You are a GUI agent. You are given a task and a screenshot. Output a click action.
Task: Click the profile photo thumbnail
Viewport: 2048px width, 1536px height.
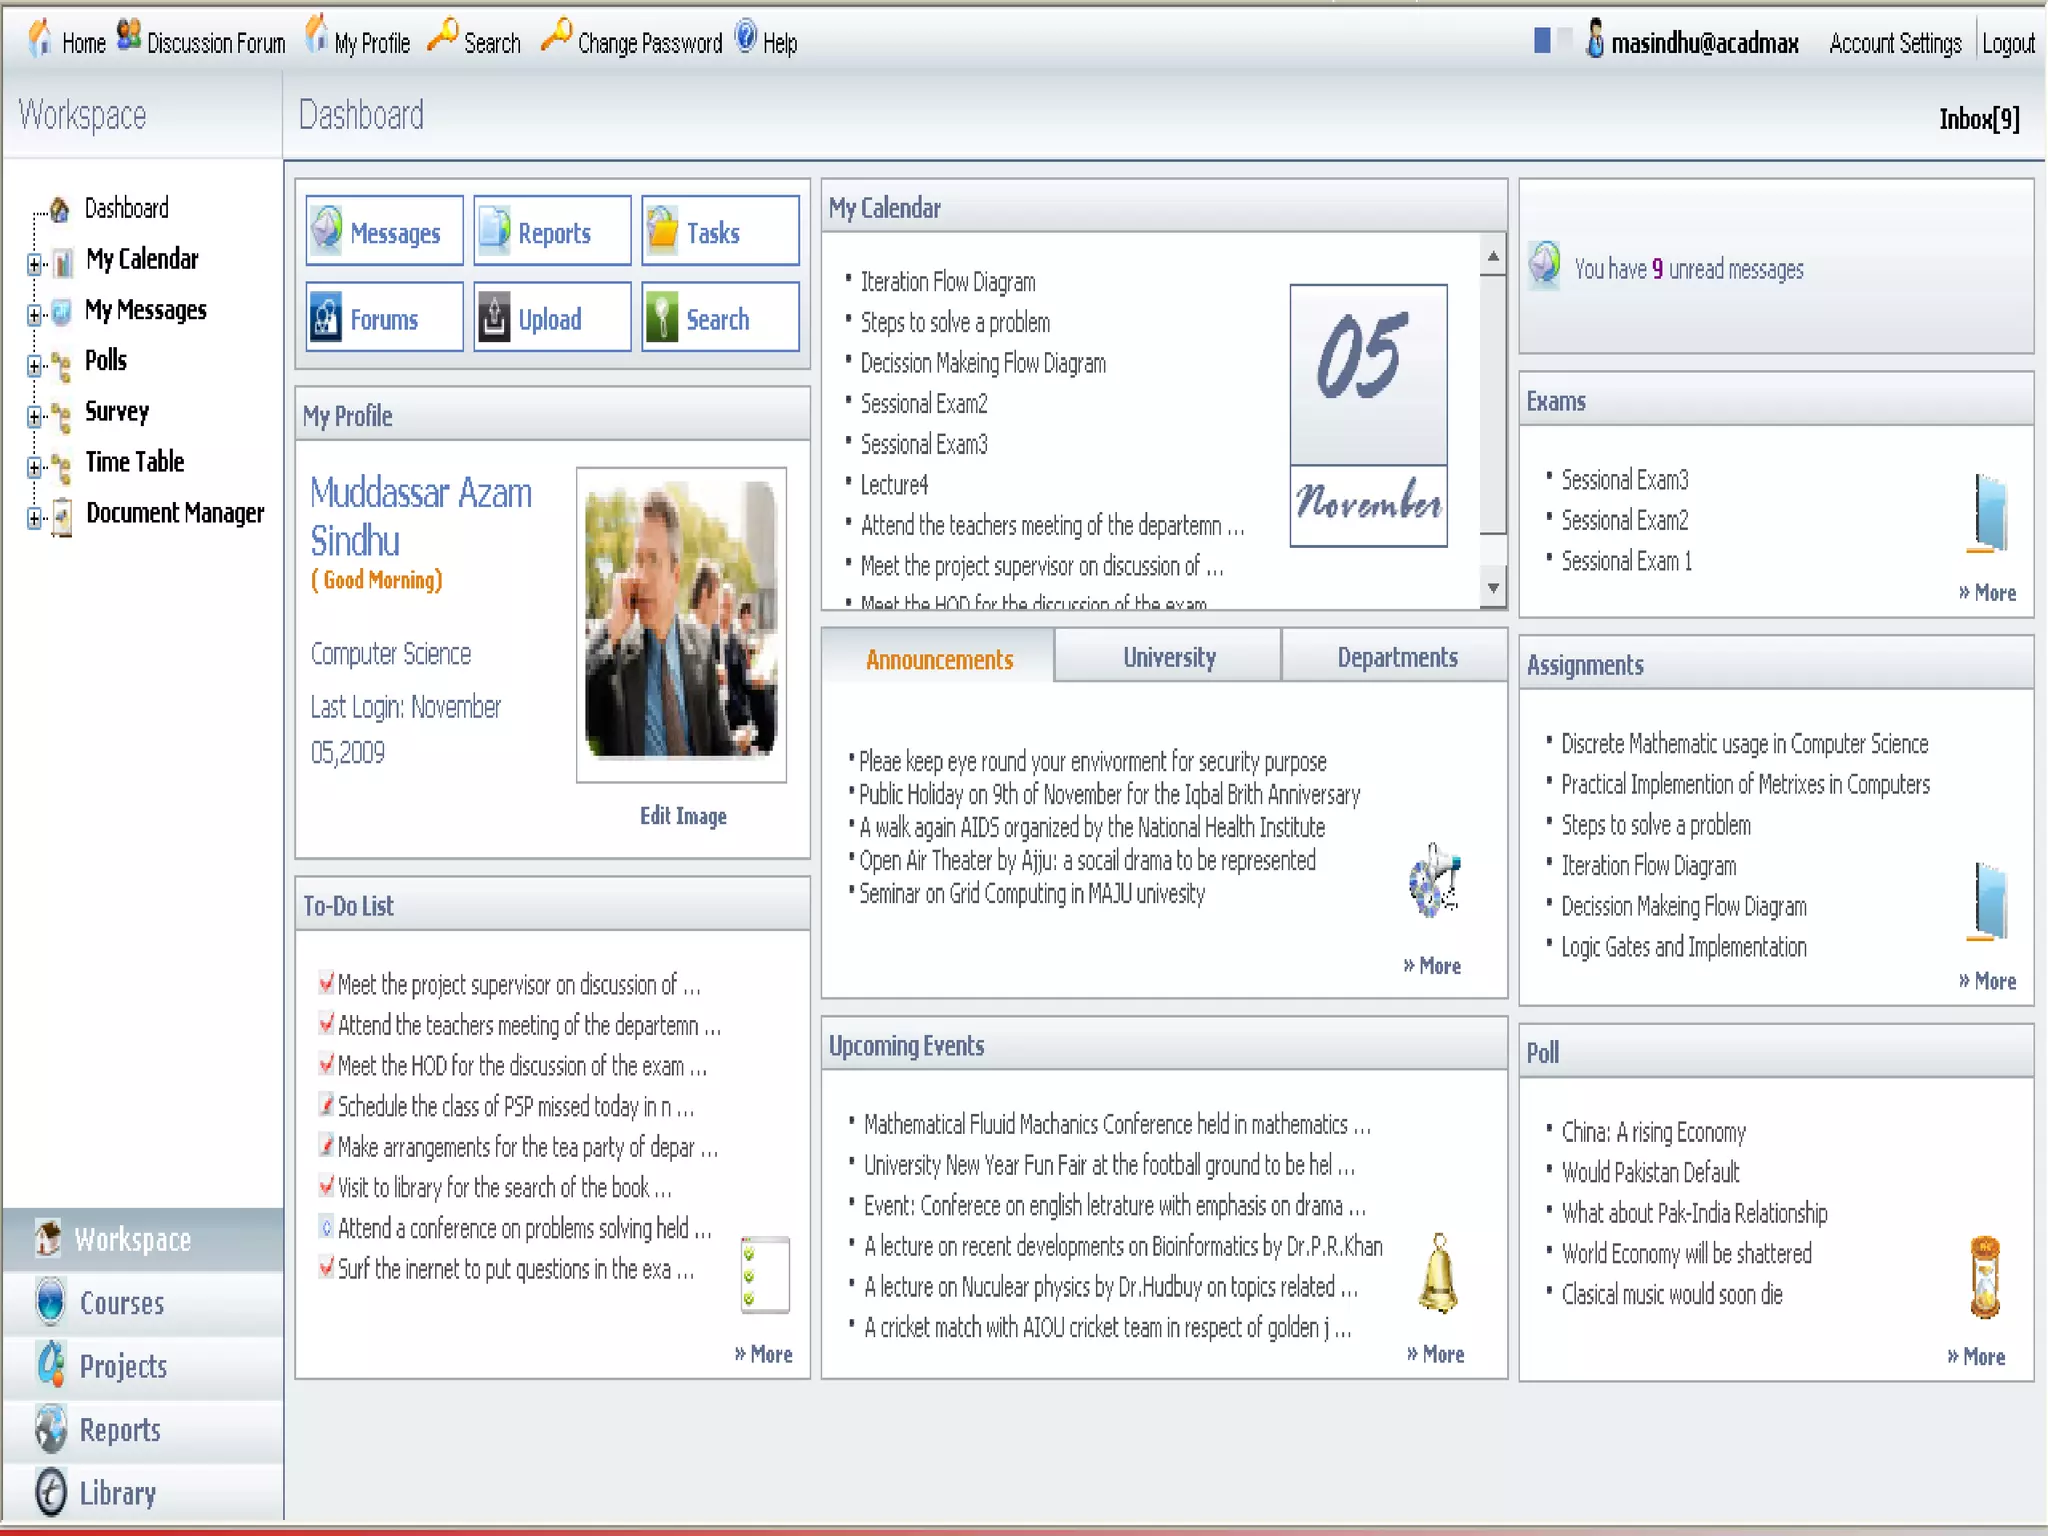click(681, 620)
